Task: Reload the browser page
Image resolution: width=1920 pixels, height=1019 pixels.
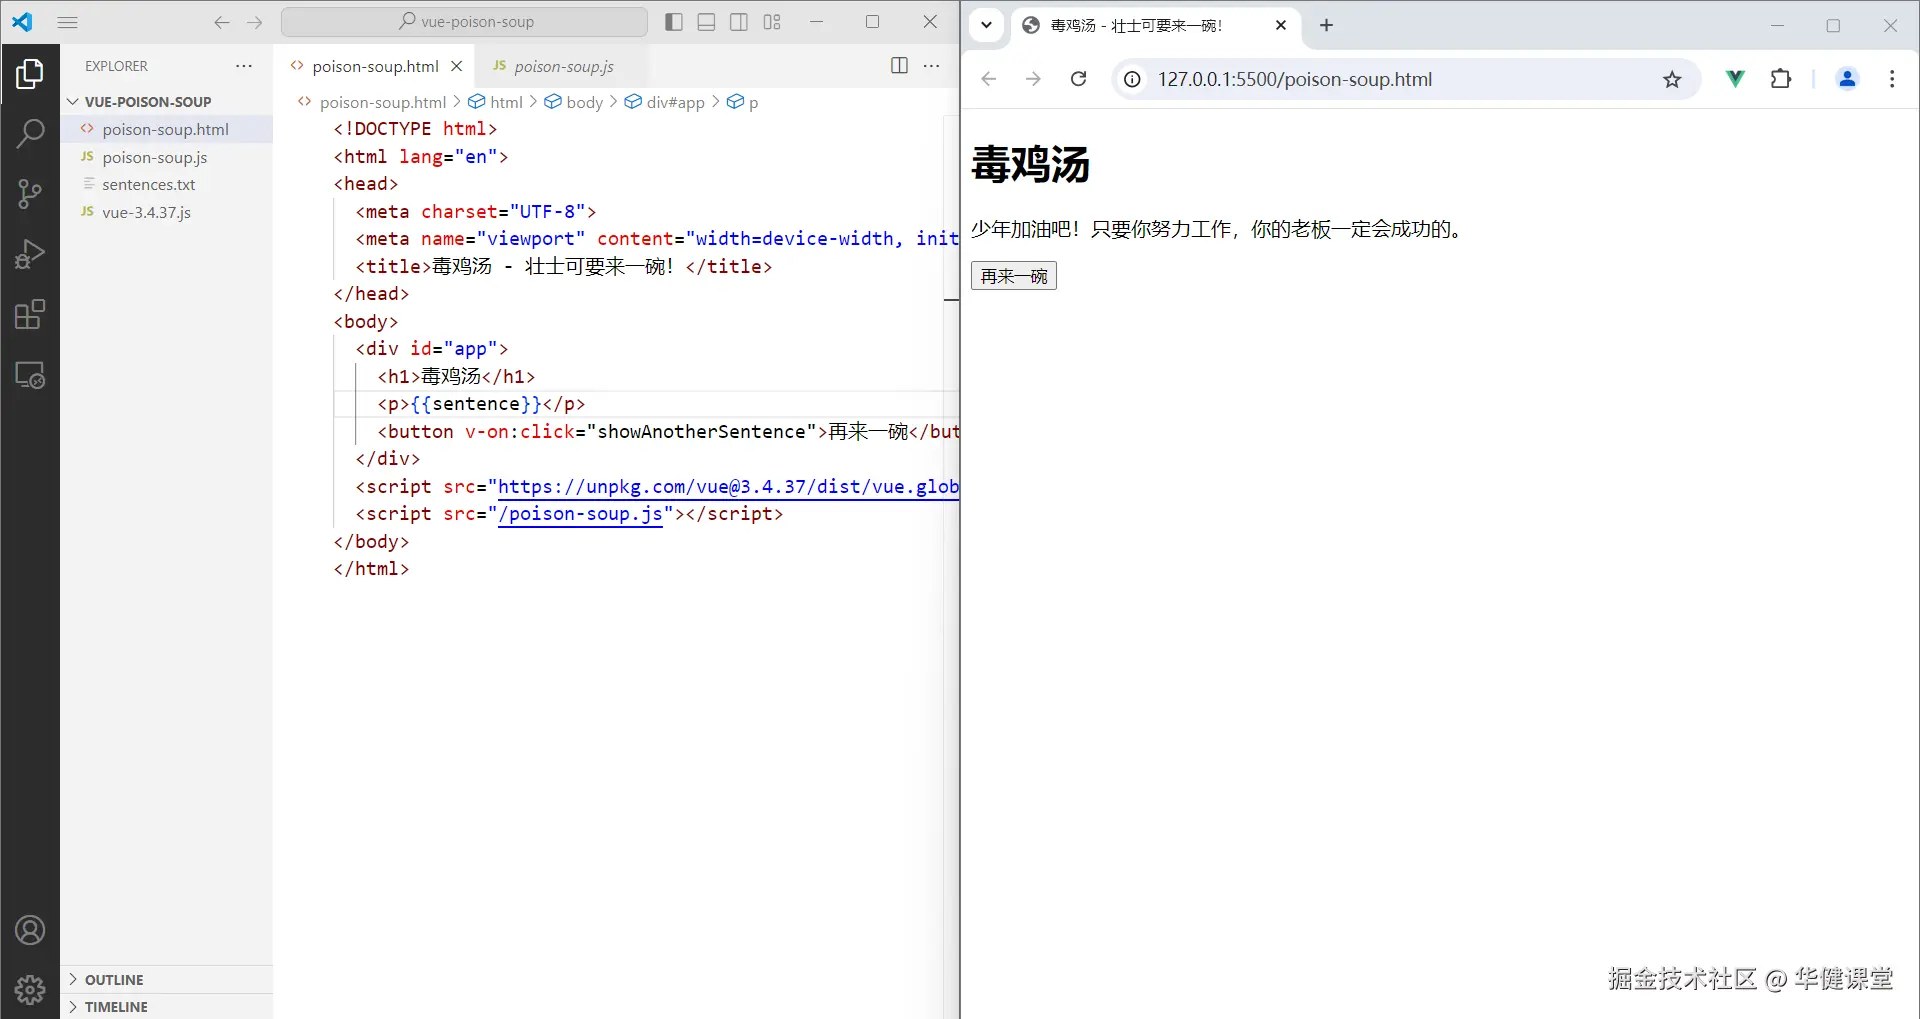Action: click(x=1078, y=79)
